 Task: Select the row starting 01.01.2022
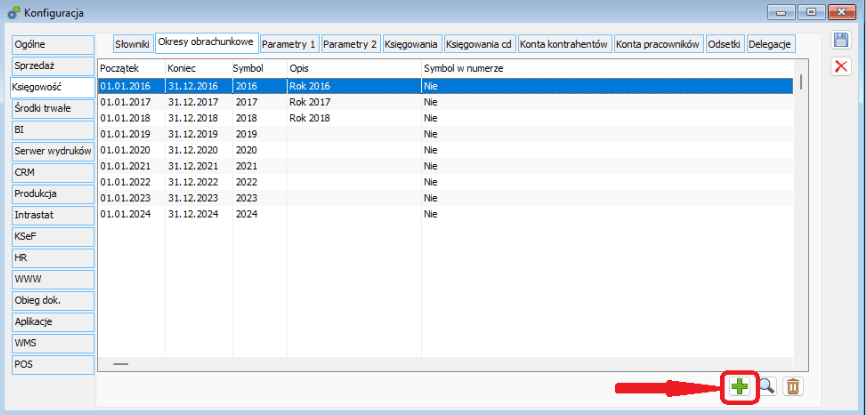(446, 182)
